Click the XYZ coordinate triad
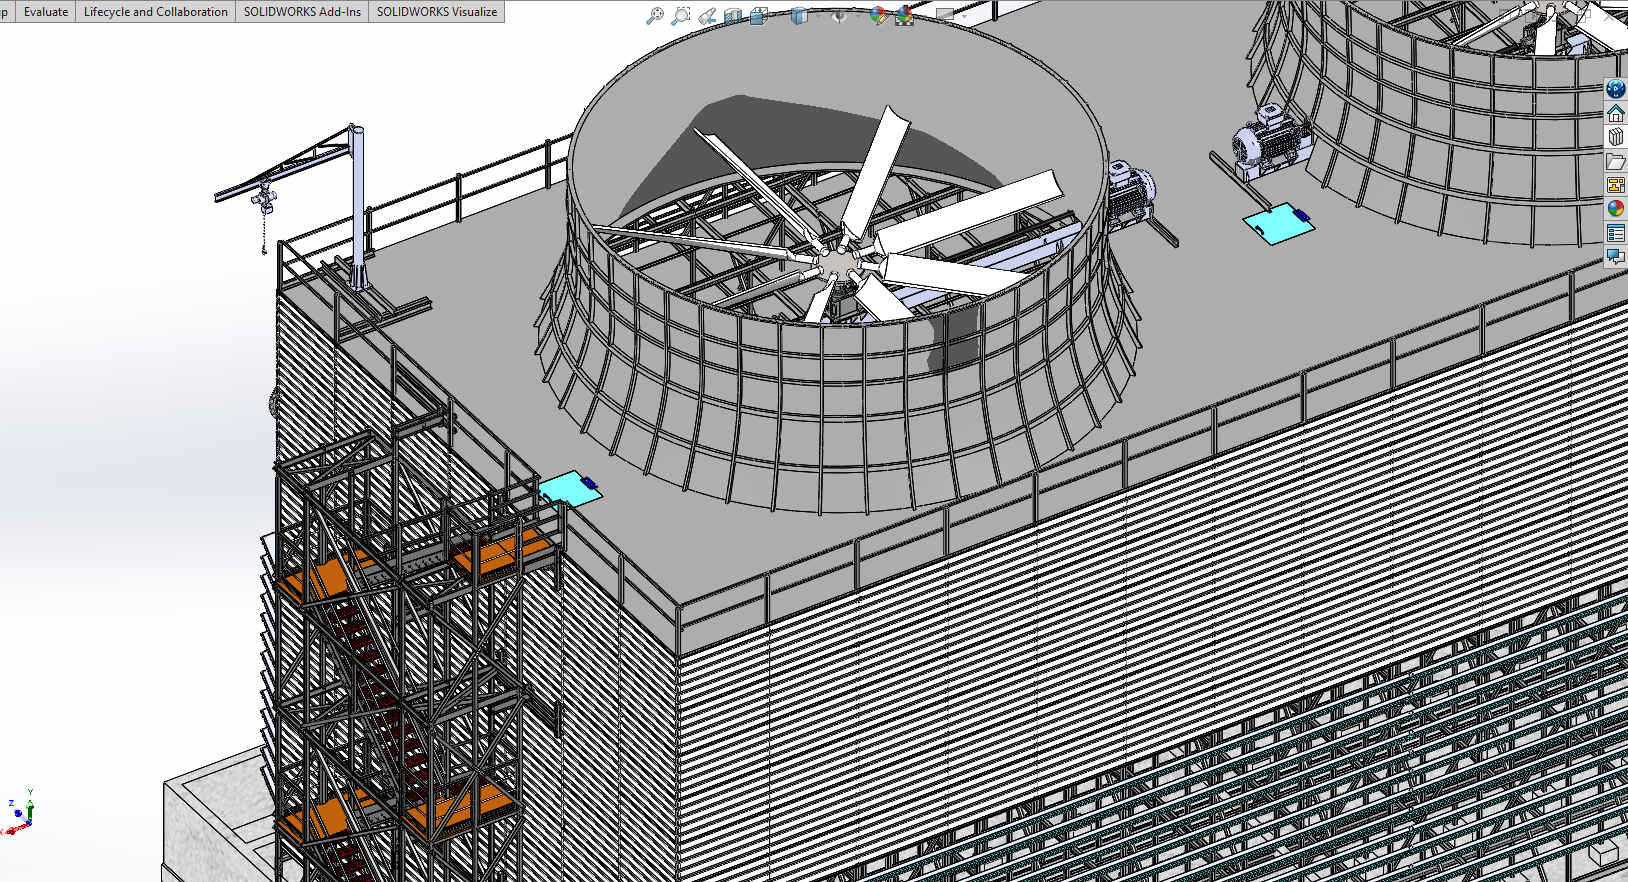Viewport: 1628px width, 882px height. (x=20, y=812)
